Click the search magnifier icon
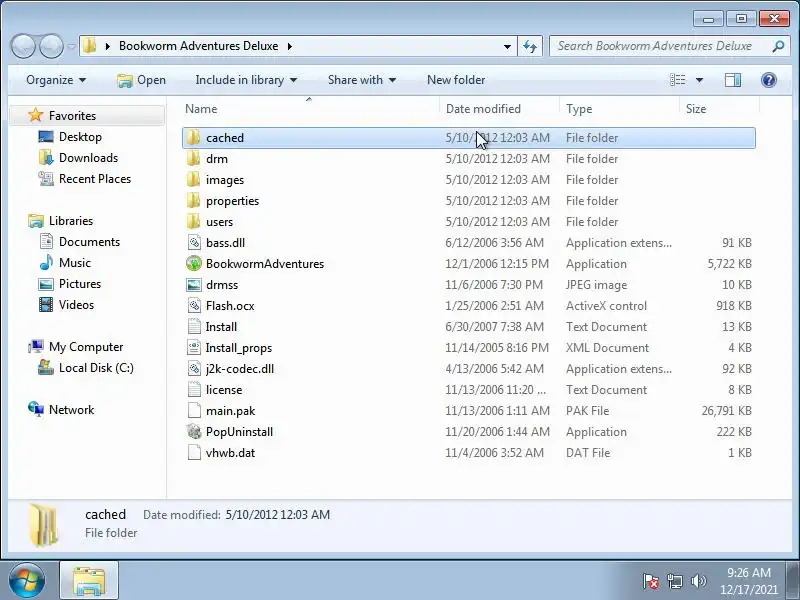 778,46
